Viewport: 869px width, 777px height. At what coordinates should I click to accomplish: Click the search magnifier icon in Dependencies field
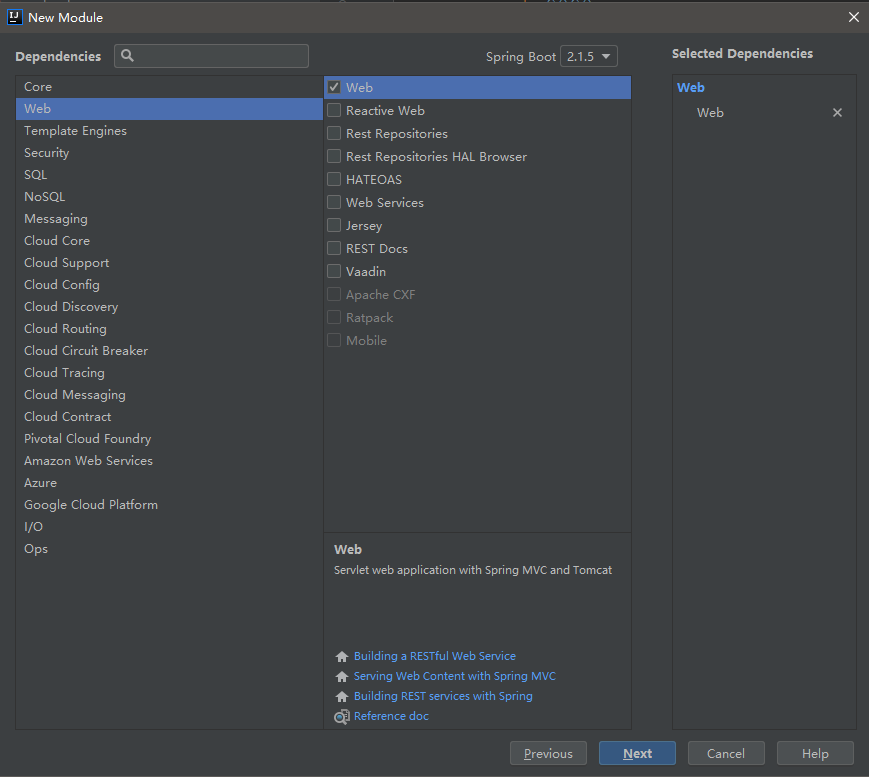pyautogui.click(x=128, y=56)
